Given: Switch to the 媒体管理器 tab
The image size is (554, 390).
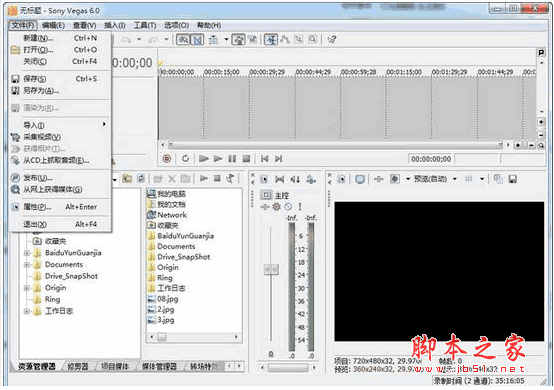Looking at the screenshot, I should click(x=159, y=367).
